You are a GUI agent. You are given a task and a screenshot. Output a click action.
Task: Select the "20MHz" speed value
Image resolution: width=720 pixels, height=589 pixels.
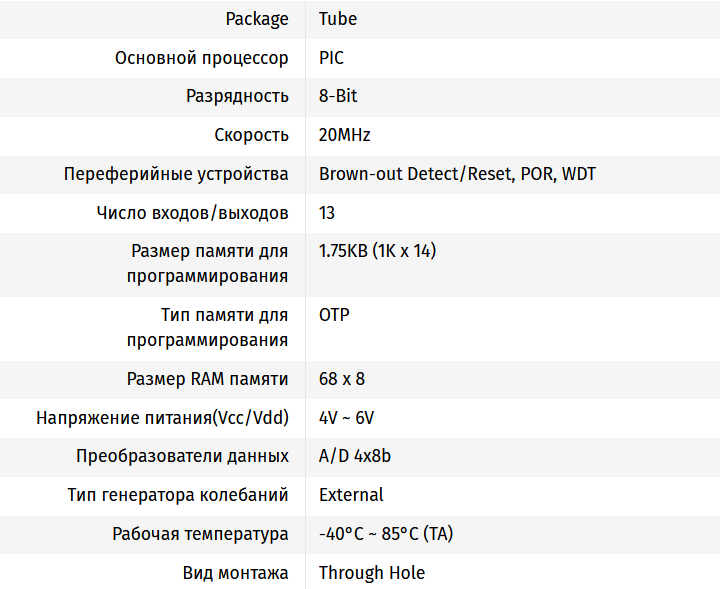(345, 135)
